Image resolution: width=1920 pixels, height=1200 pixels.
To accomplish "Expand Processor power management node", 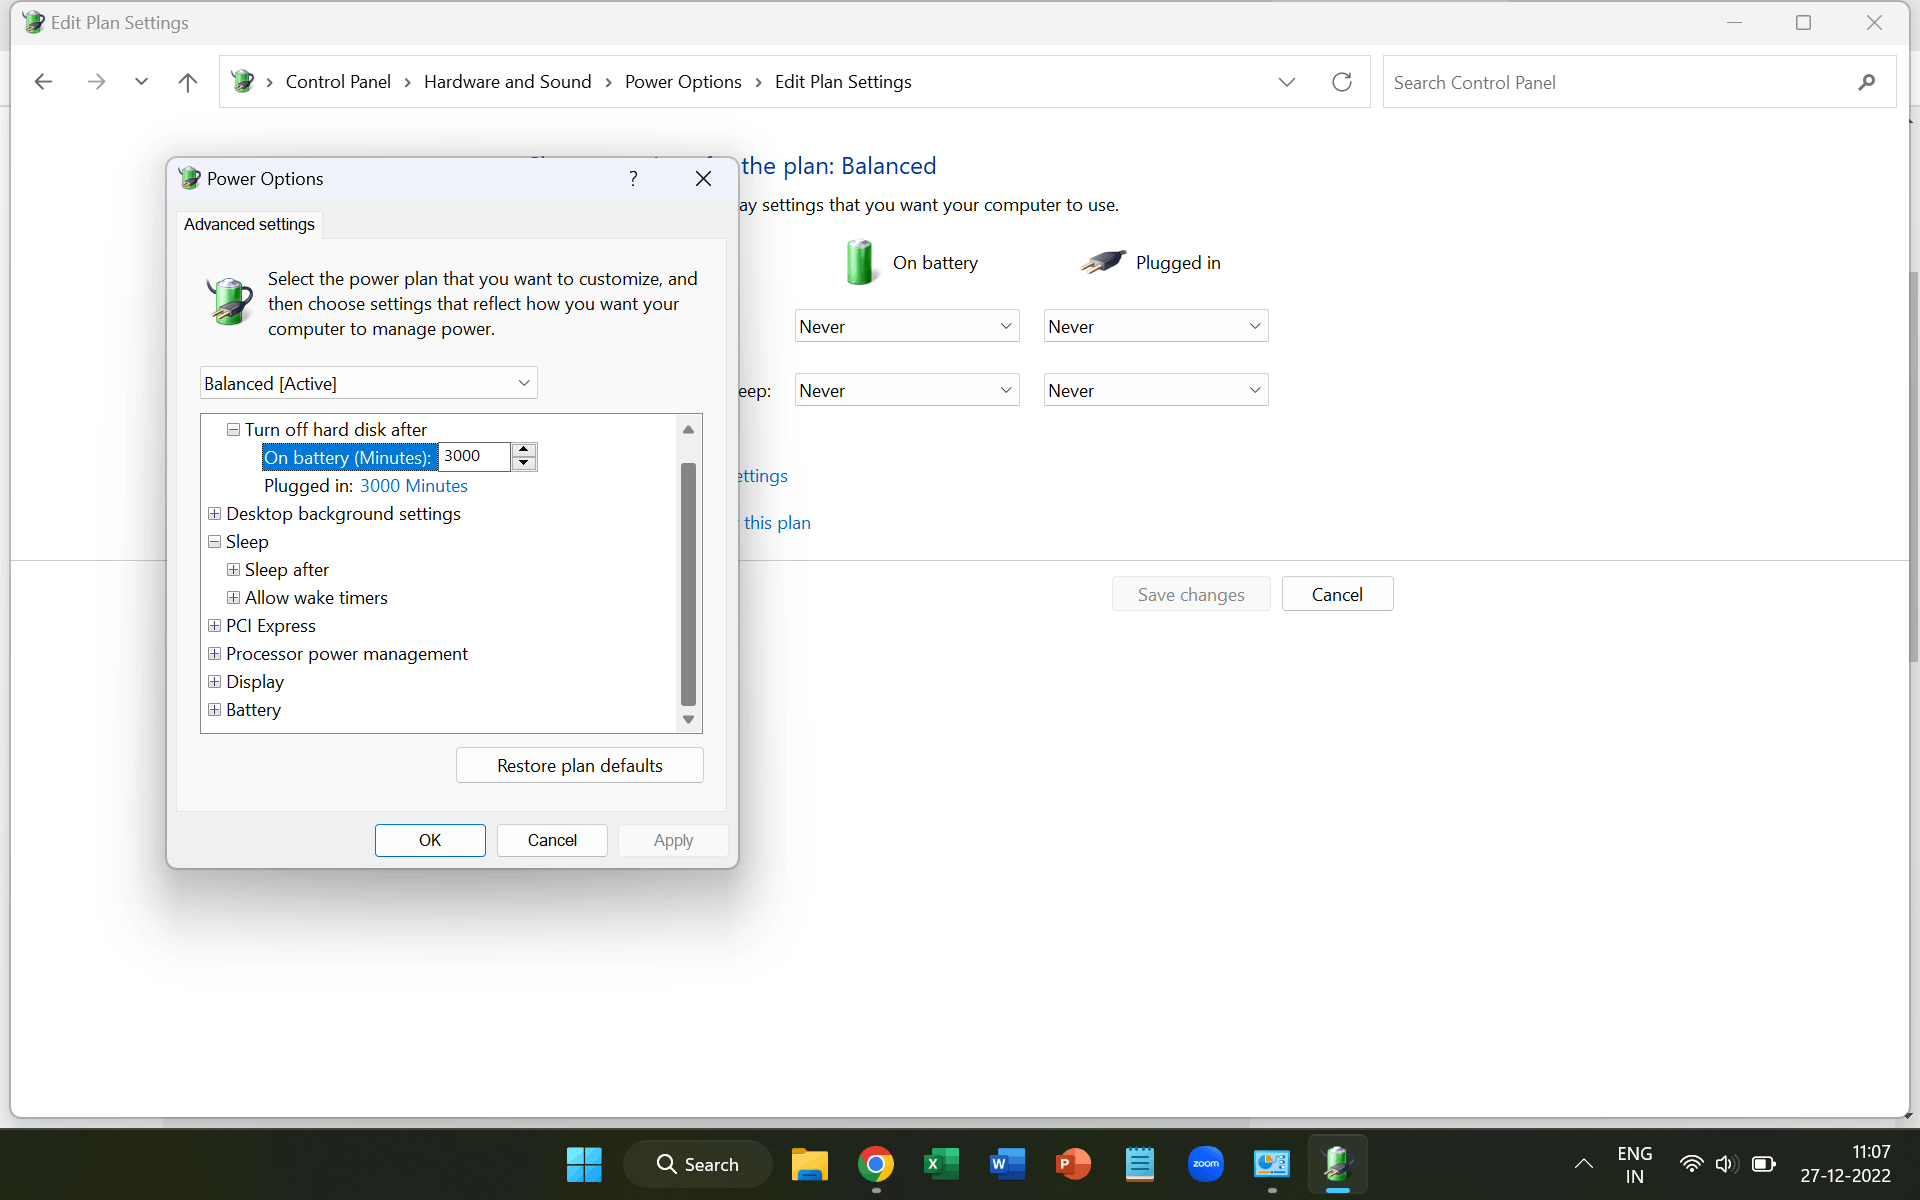I will 214,654.
